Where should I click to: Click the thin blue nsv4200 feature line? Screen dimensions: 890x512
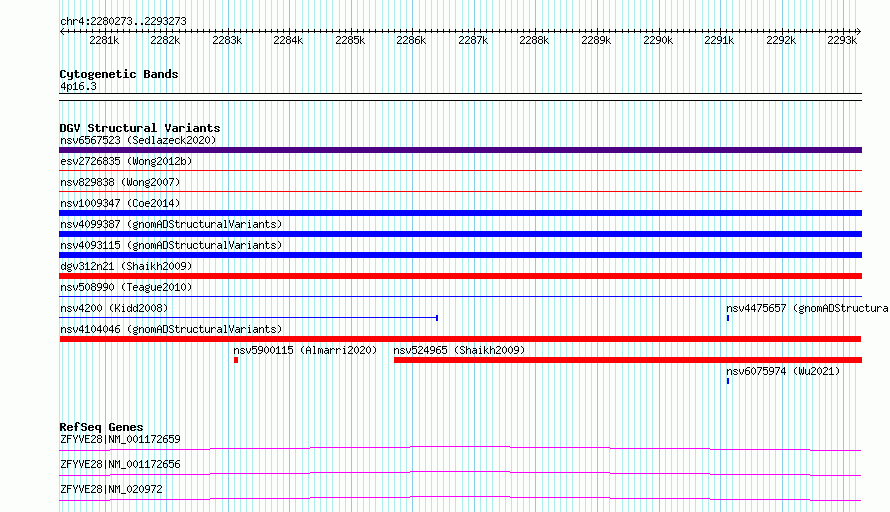click(249, 318)
